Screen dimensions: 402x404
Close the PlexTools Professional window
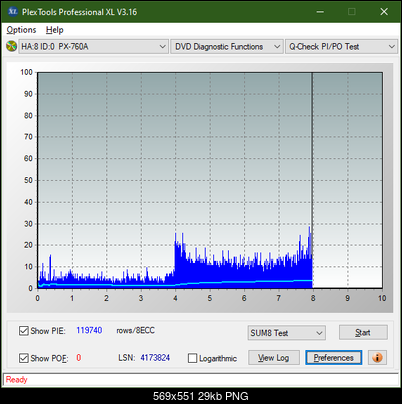tap(384, 12)
